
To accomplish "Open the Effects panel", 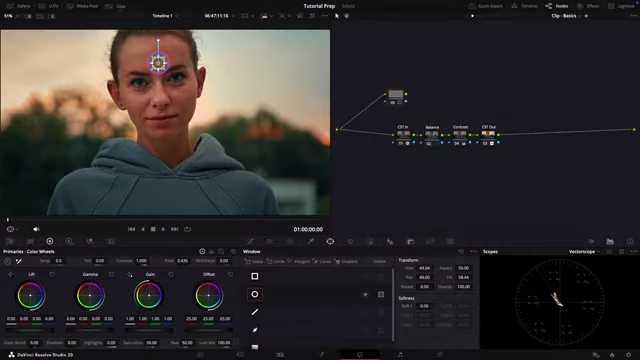I will point(588,6).
